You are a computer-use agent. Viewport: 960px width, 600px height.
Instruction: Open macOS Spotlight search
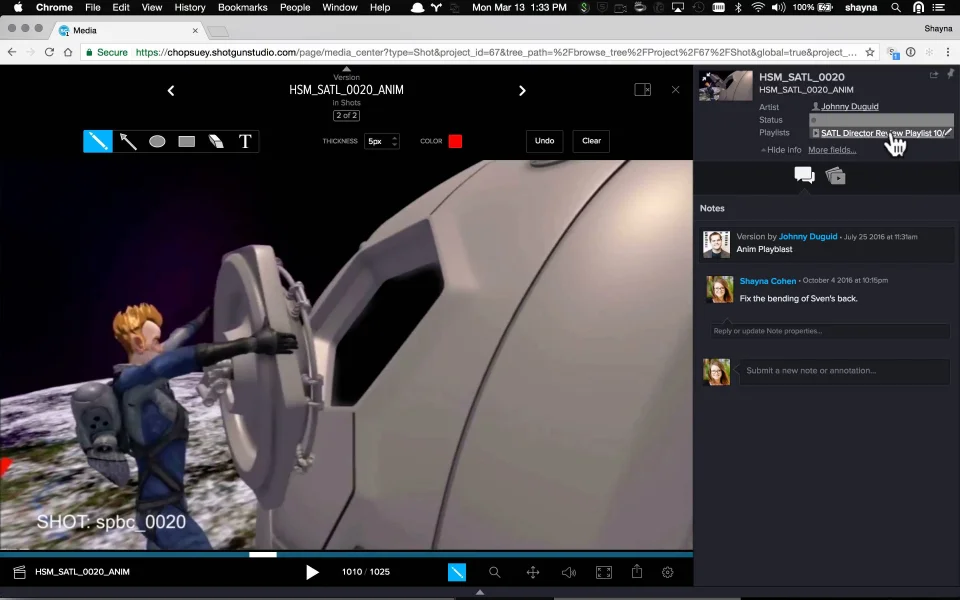point(896,7)
